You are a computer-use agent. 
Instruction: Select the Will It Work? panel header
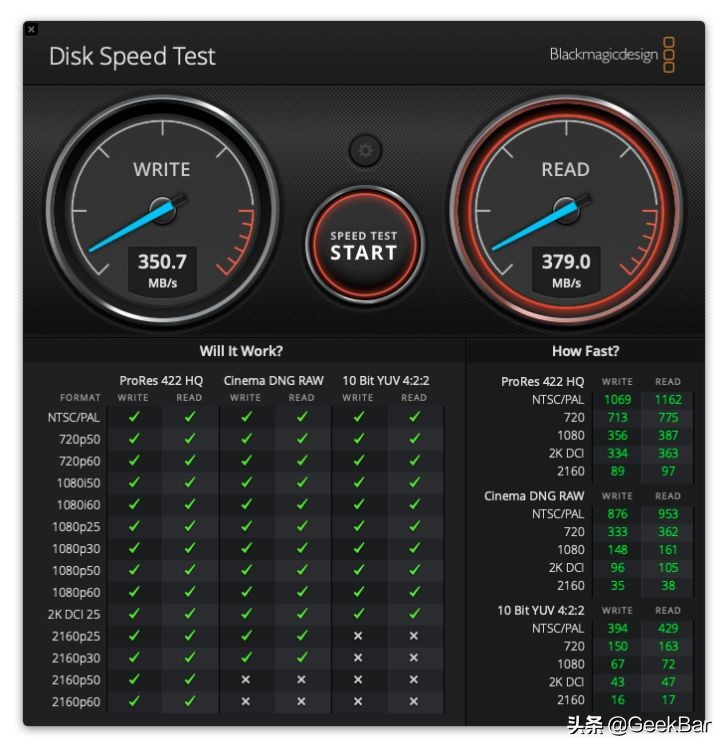[x=241, y=351]
